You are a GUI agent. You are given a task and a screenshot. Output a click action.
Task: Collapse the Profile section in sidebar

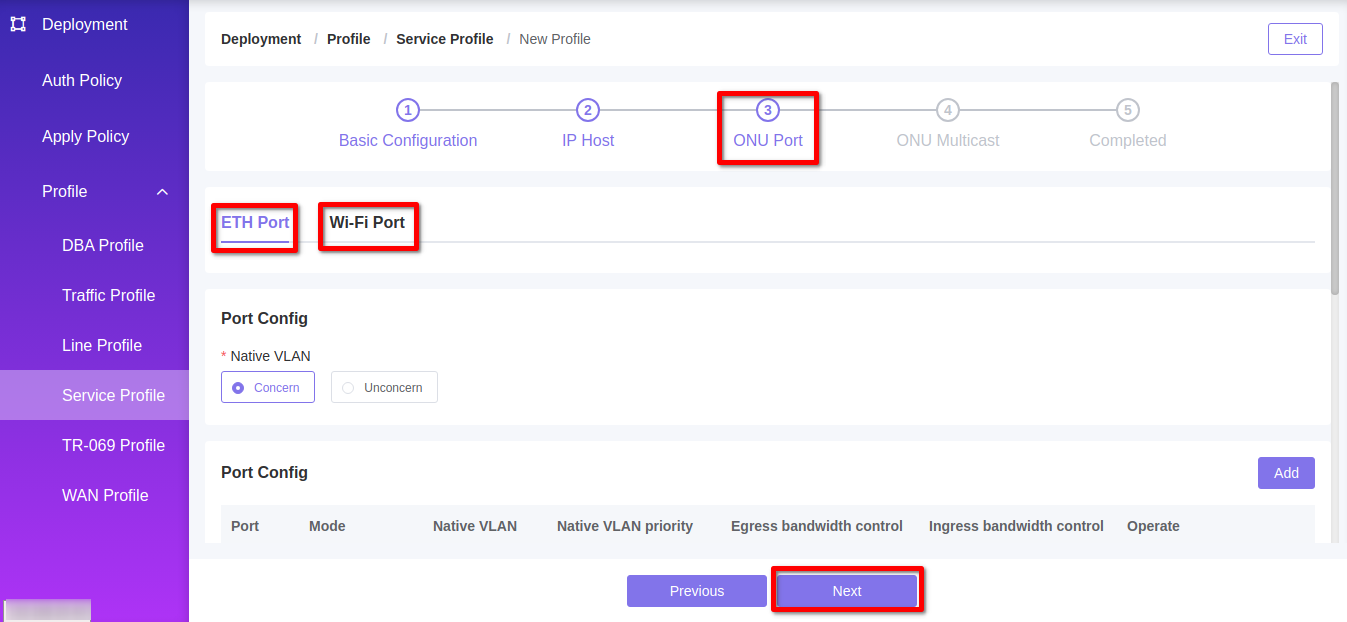(x=162, y=191)
